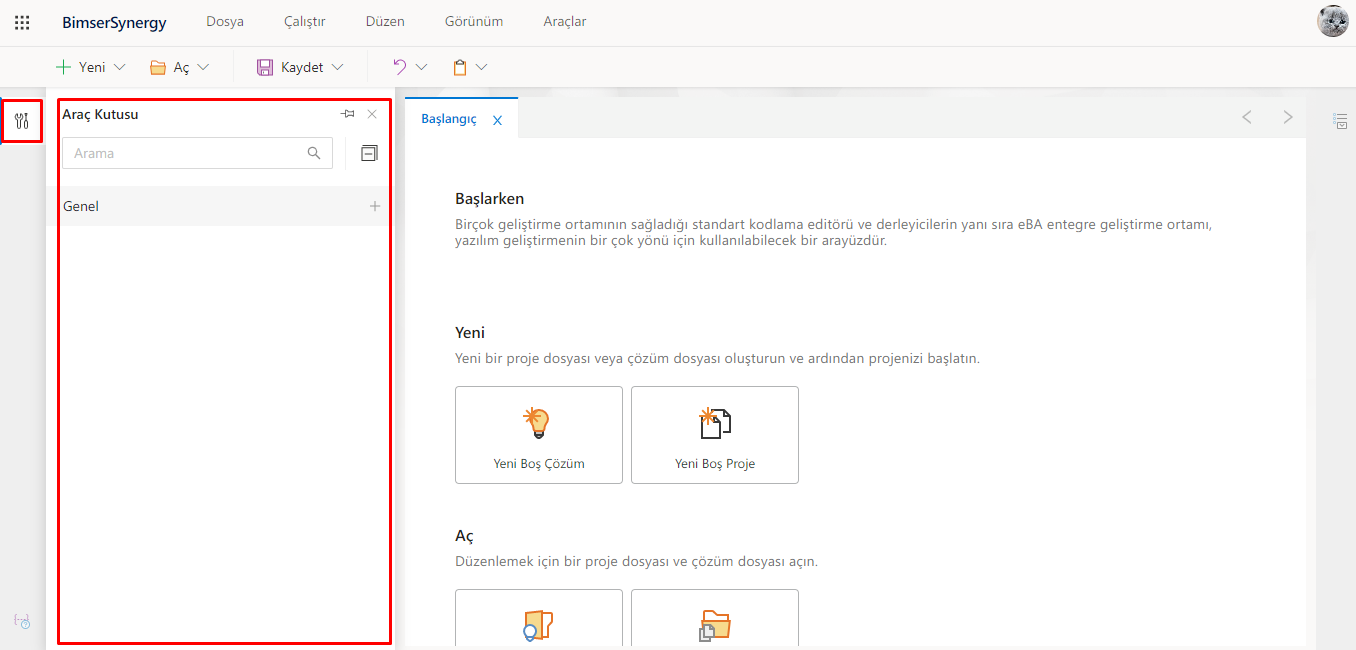
Task: Collapse all groups in toolbox panel
Action: [x=369, y=153]
